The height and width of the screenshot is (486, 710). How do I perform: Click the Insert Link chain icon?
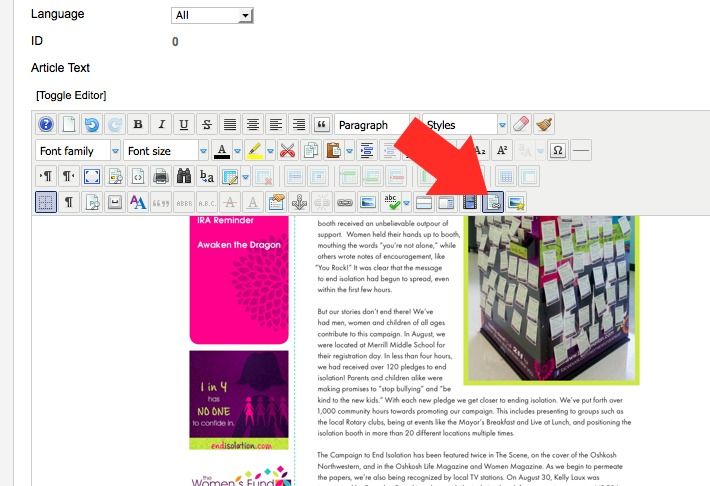click(345, 202)
